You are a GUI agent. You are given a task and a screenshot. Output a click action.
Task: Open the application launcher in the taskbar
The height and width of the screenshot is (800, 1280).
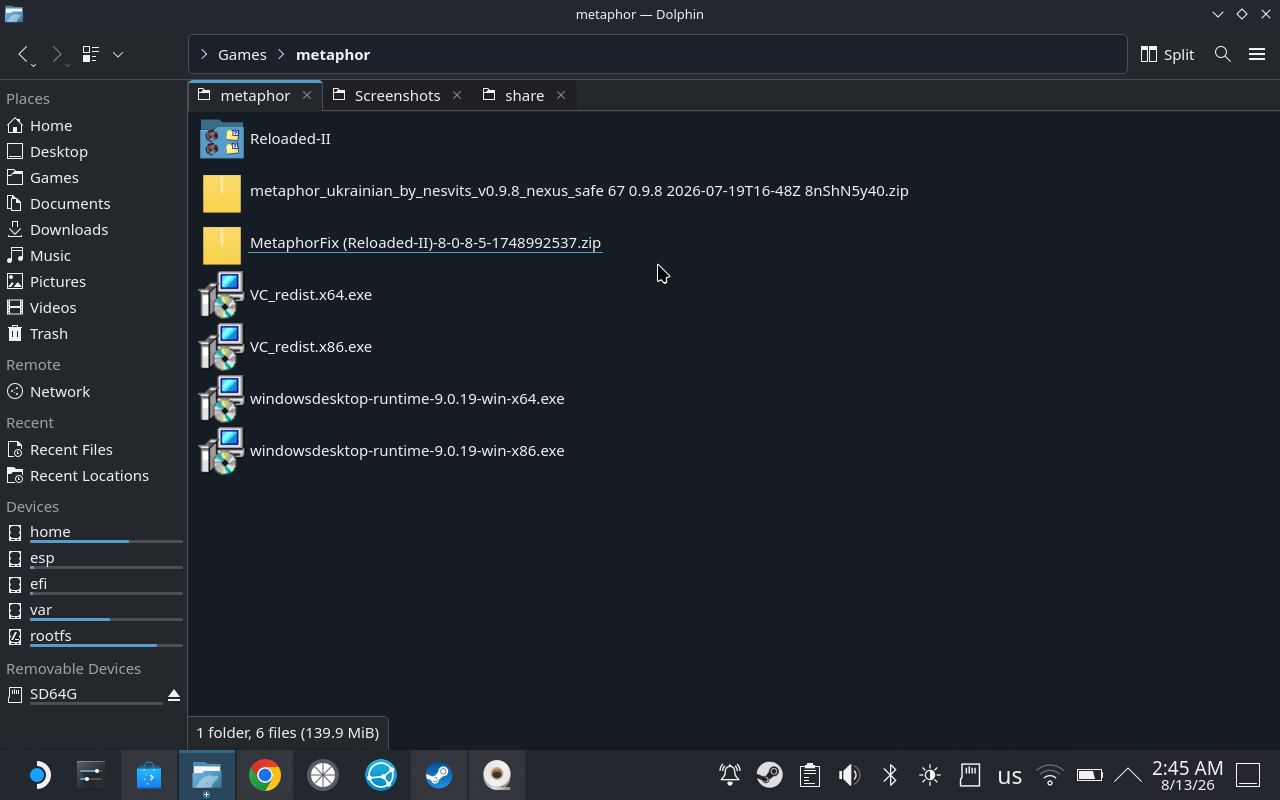coord(37,775)
